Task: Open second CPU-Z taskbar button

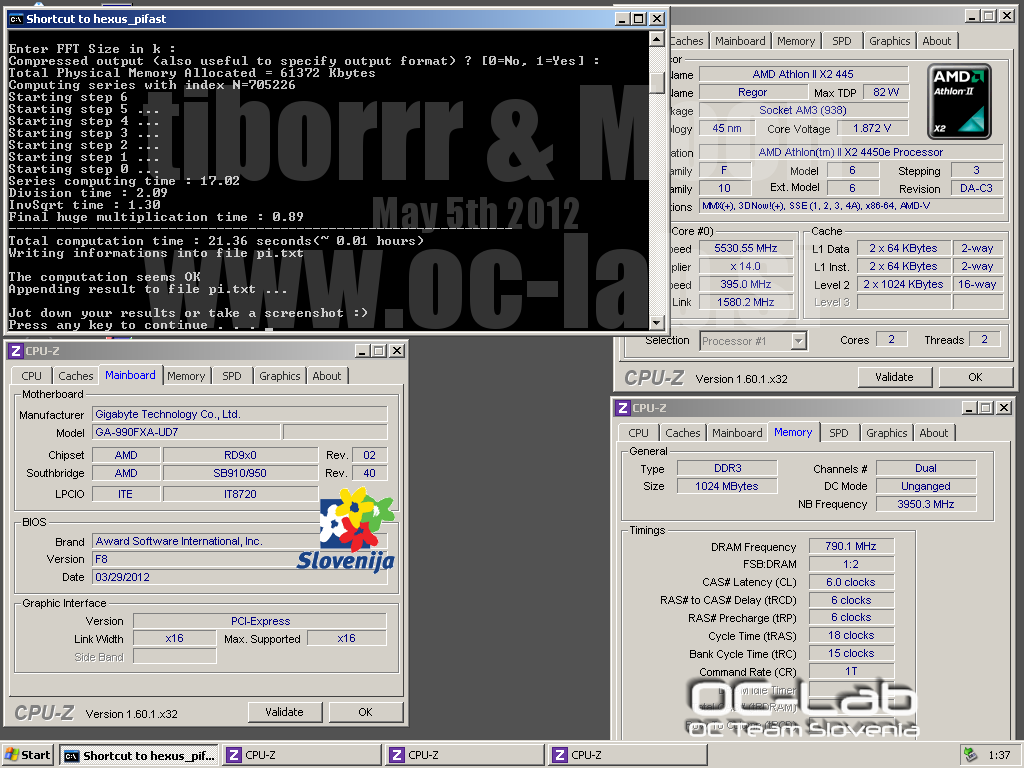Action: (465, 755)
